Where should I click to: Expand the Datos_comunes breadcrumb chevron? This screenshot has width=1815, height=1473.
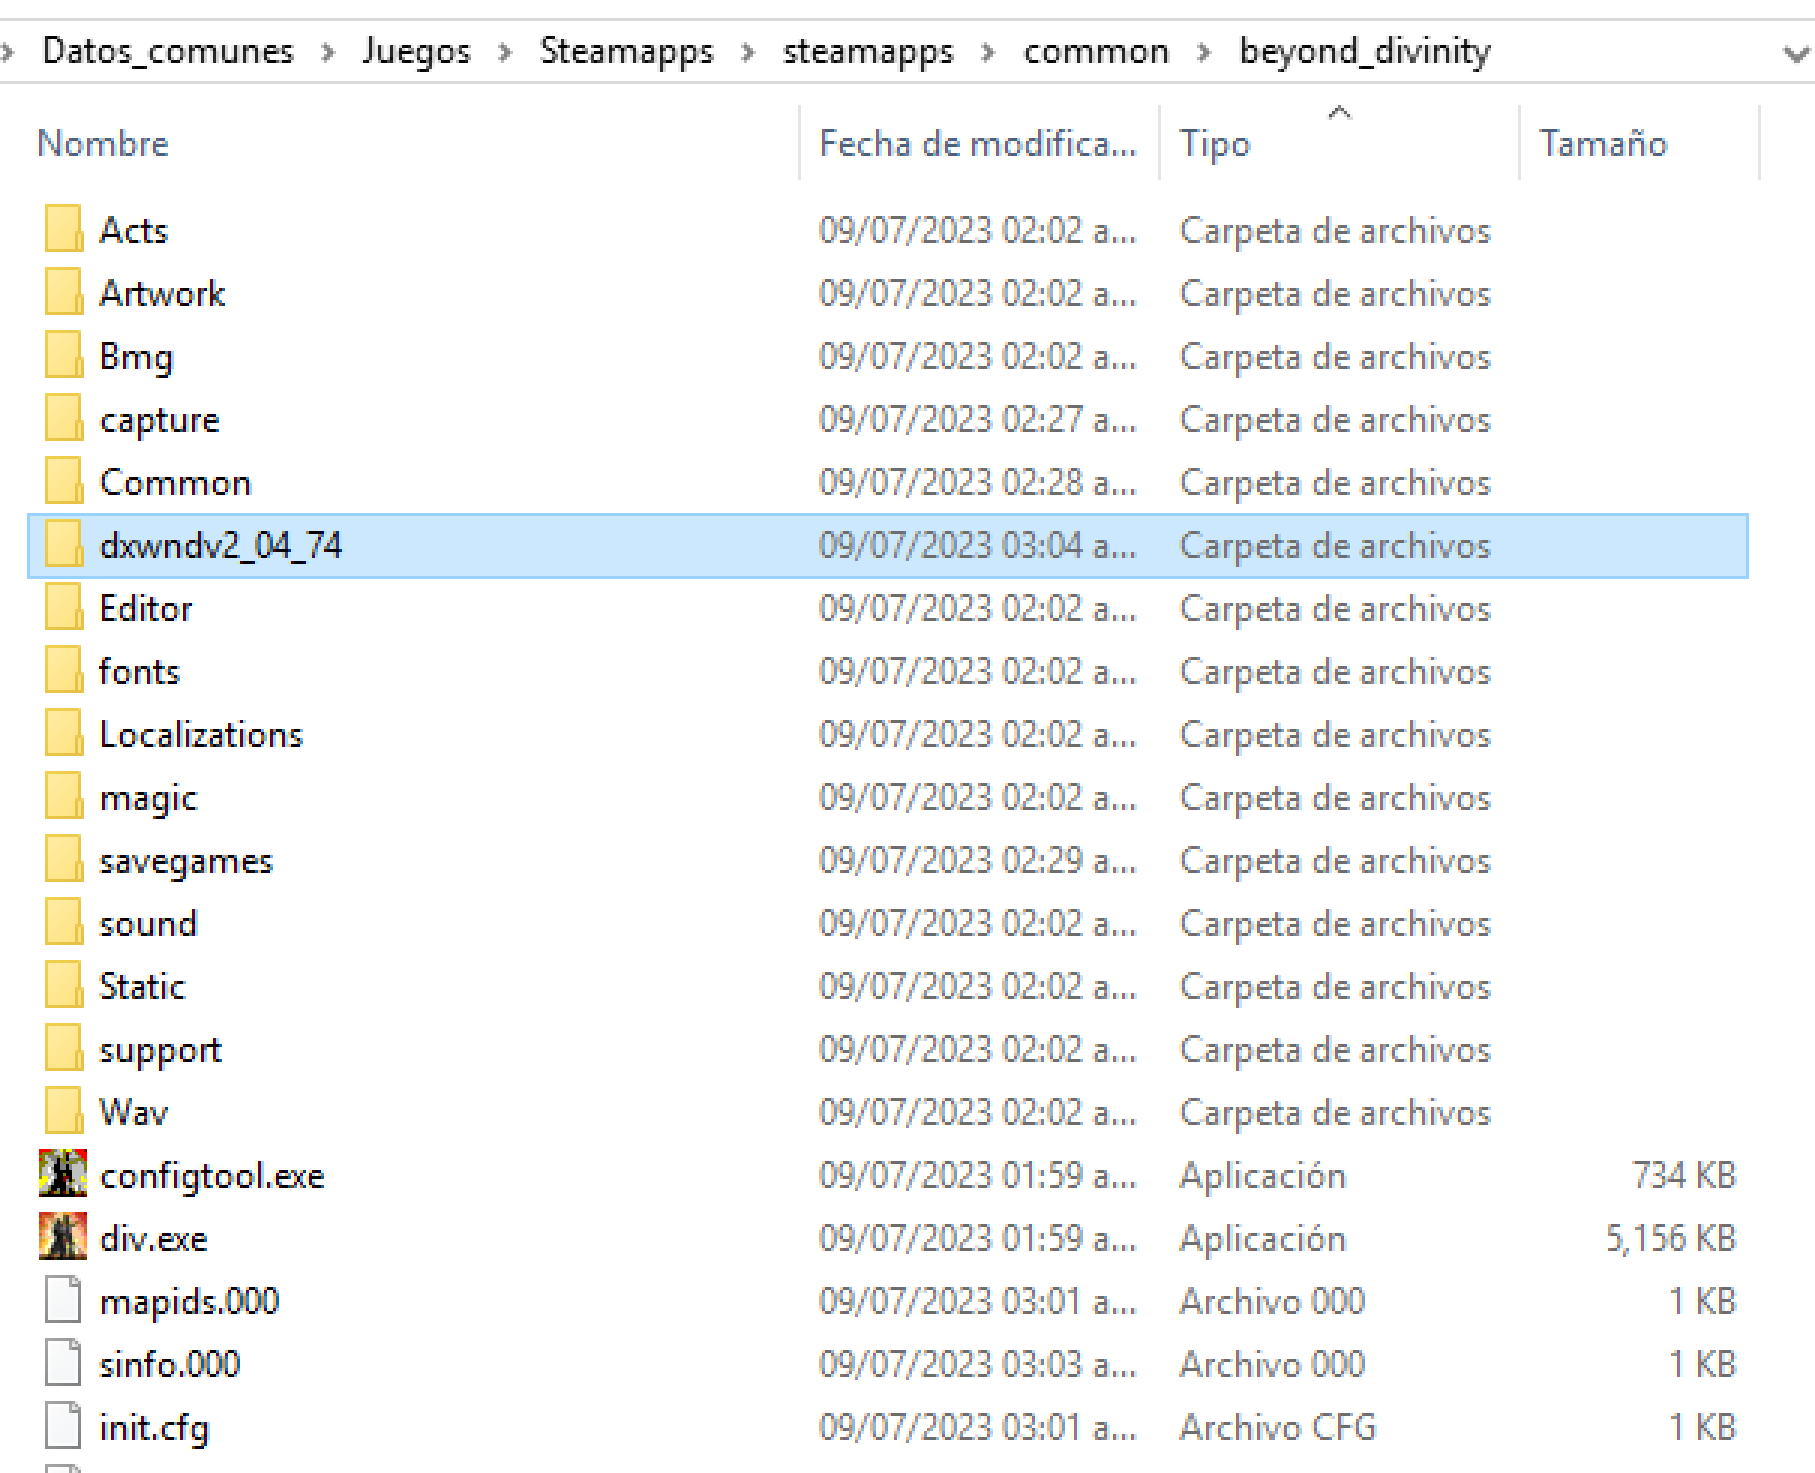point(328,52)
